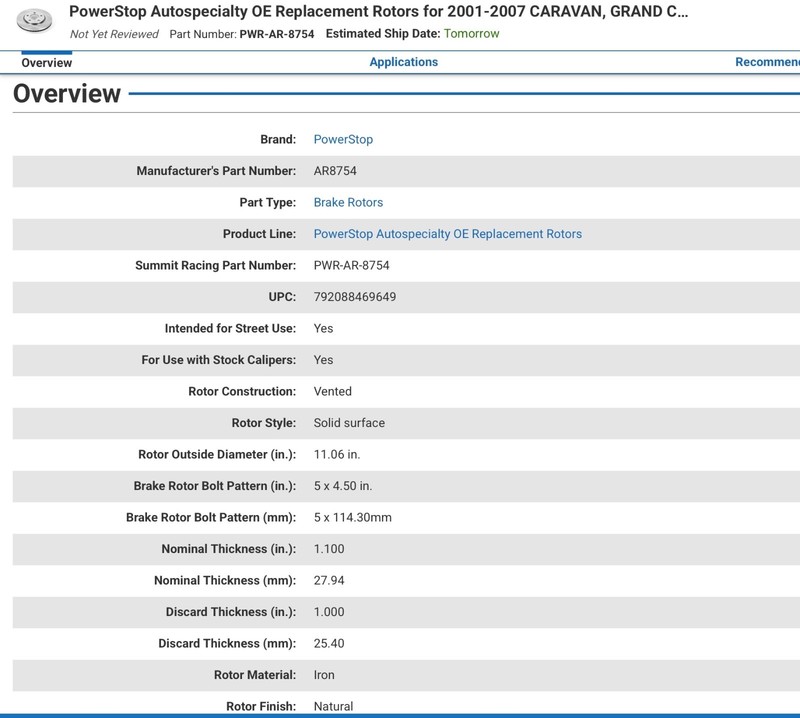
Task: Click part number PWR-AR-8754 in header
Action: click(277, 34)
